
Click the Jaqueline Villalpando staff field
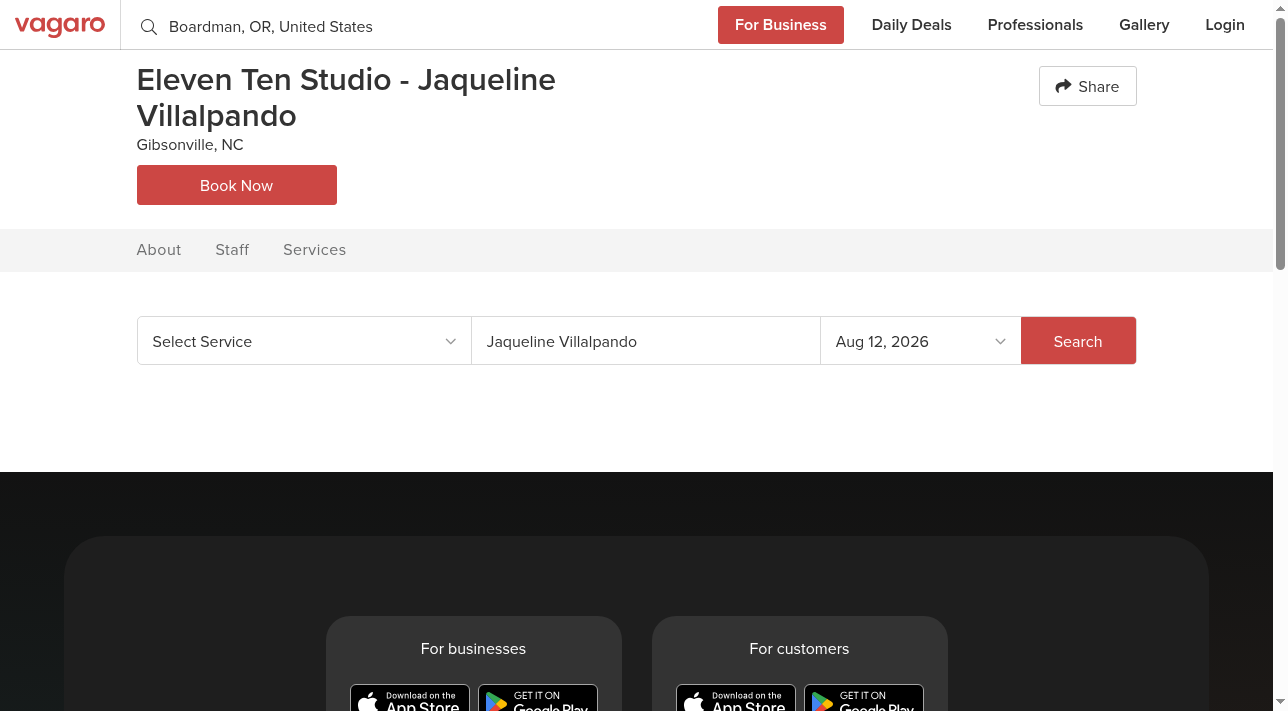(x=646, y=341)
